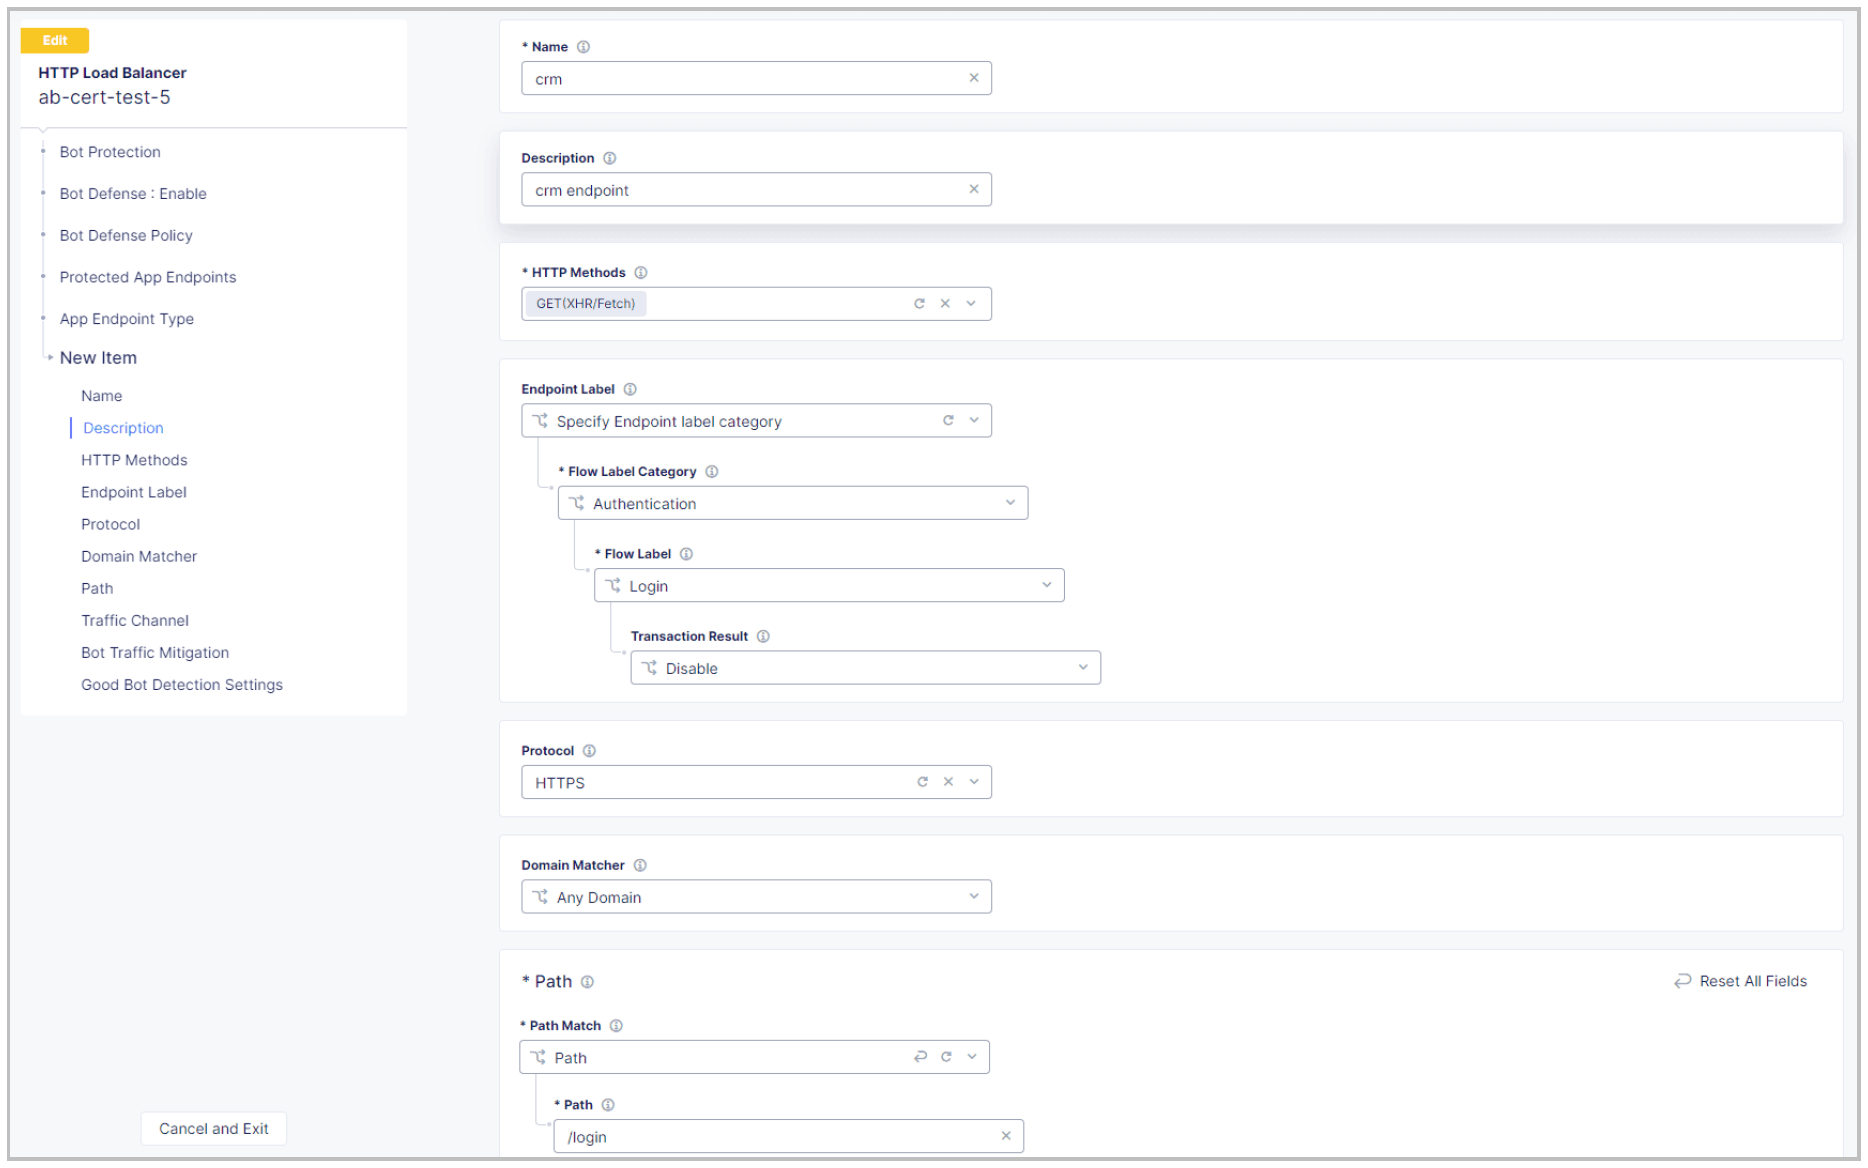Open the Name field info tooltip
The height and width of the screenshot is (1168, 1868).
coord(583,46)
